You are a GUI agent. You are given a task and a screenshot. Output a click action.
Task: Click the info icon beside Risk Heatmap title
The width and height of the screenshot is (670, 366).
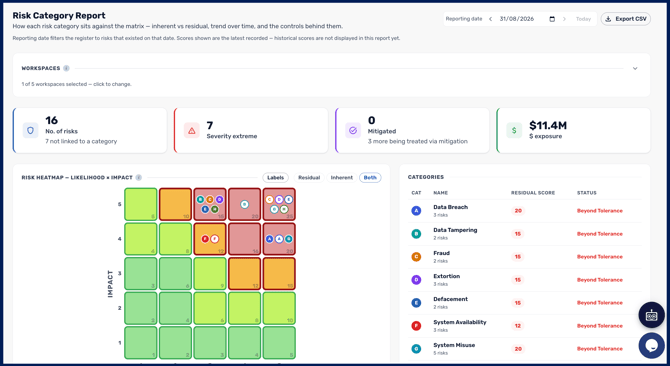tap(138, 178)
